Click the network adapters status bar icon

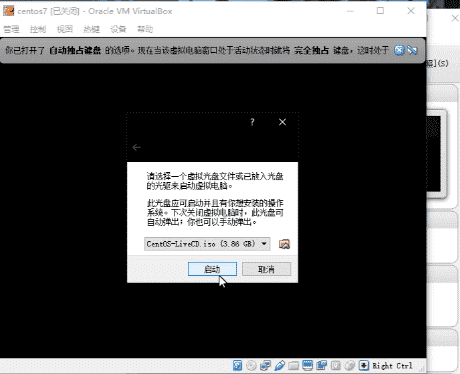point(265,366)
